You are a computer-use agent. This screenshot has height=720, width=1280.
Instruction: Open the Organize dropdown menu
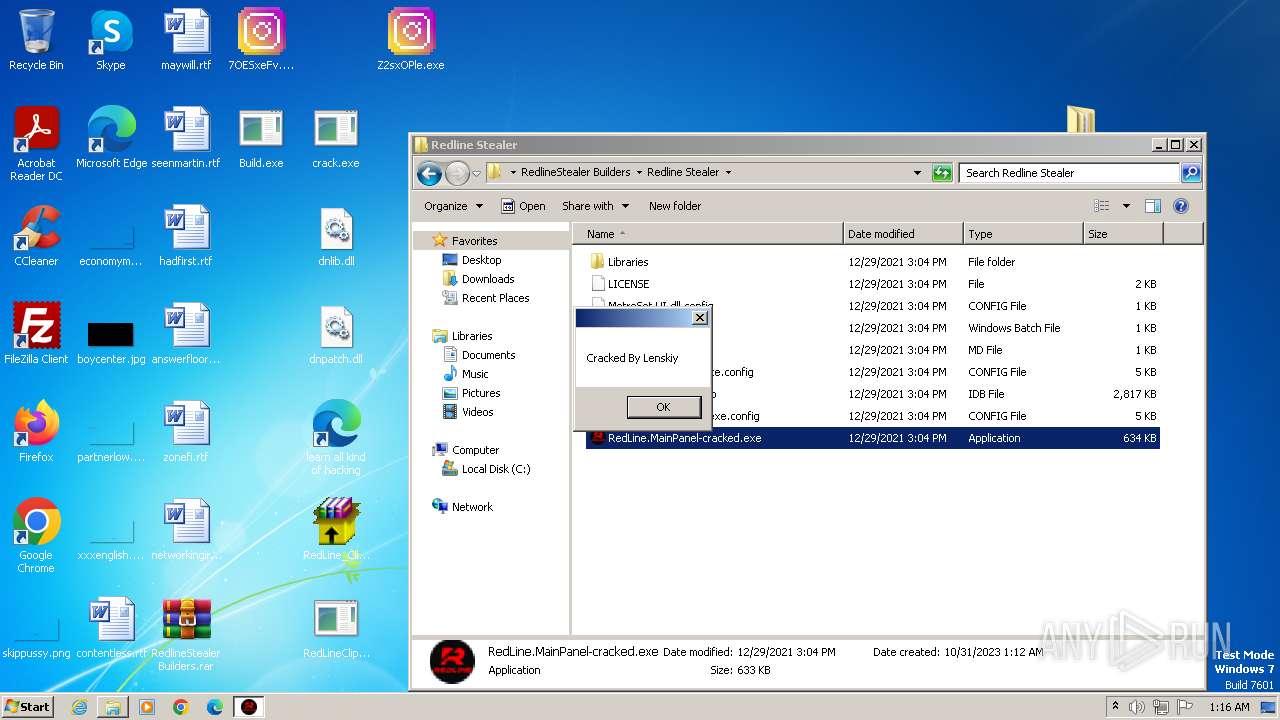[x=453, y=206]
